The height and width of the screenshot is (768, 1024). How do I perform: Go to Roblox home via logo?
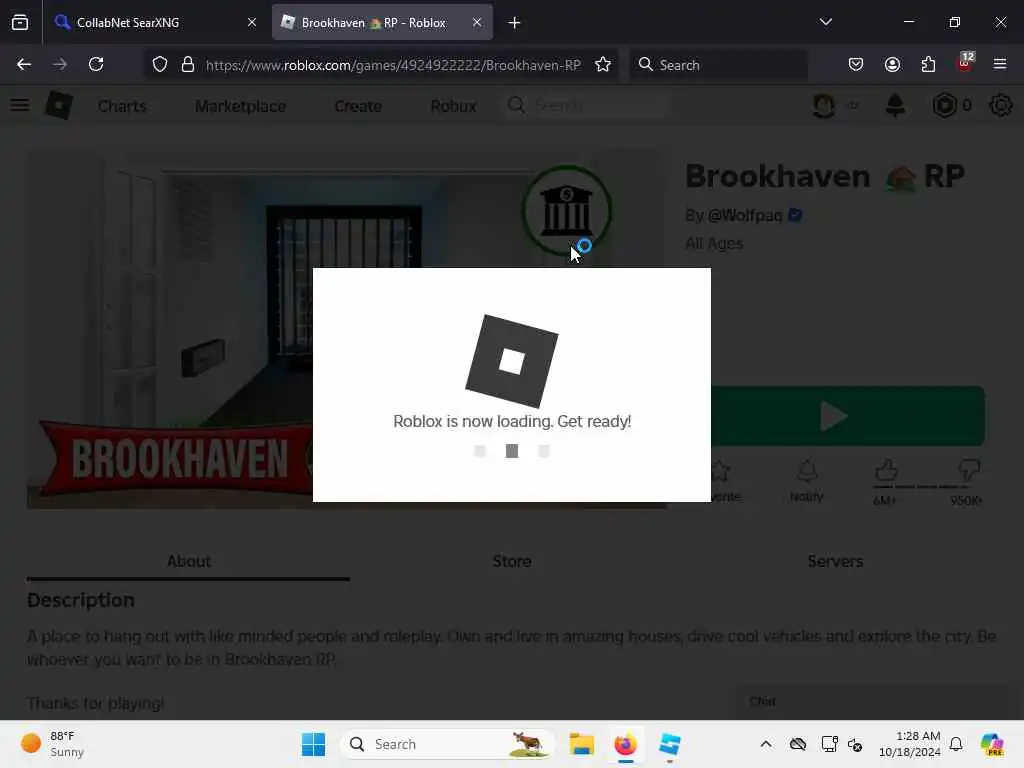59,105
